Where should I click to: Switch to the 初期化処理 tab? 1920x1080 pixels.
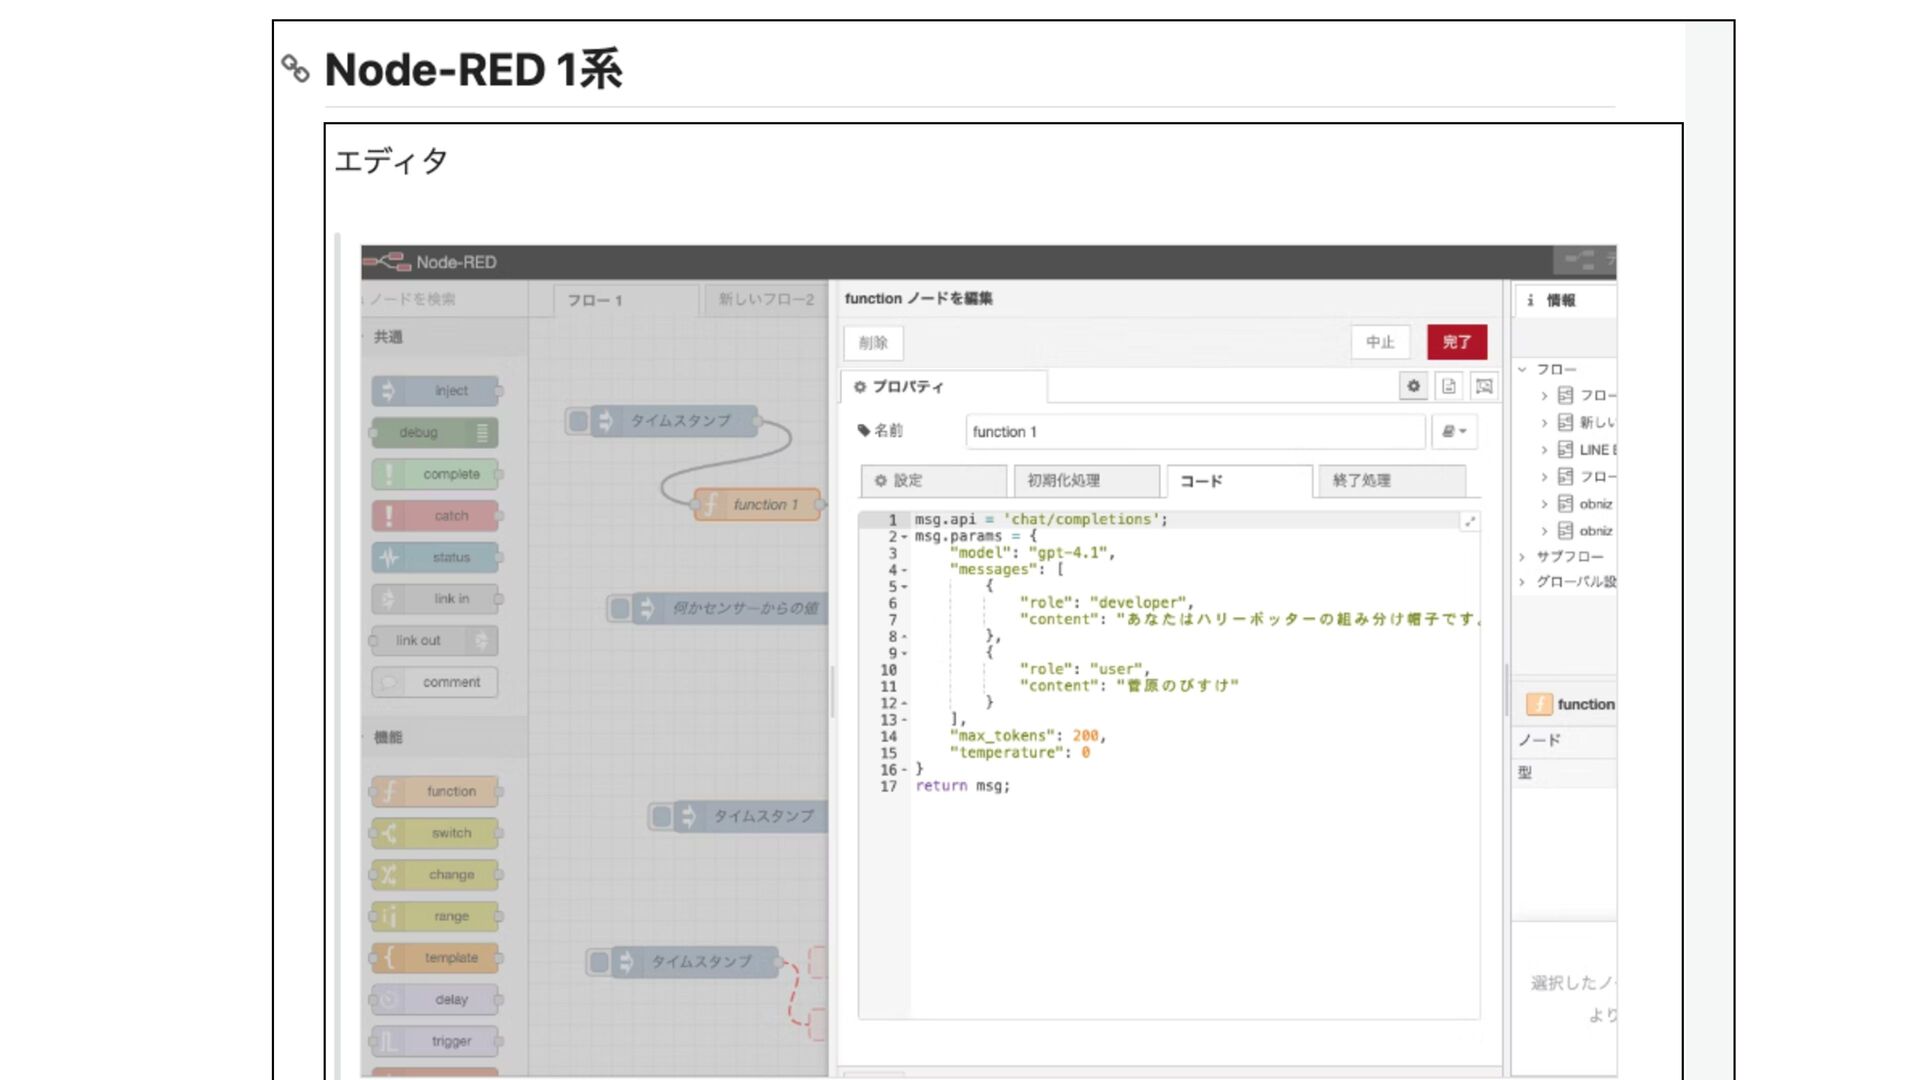click(x=1086, y=481)
